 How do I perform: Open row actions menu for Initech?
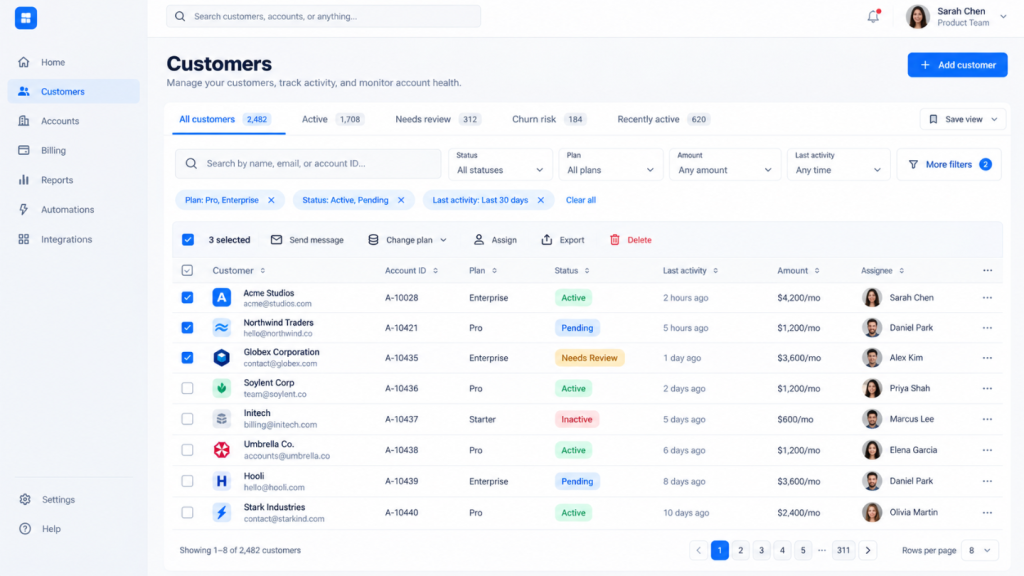[987, 419]
